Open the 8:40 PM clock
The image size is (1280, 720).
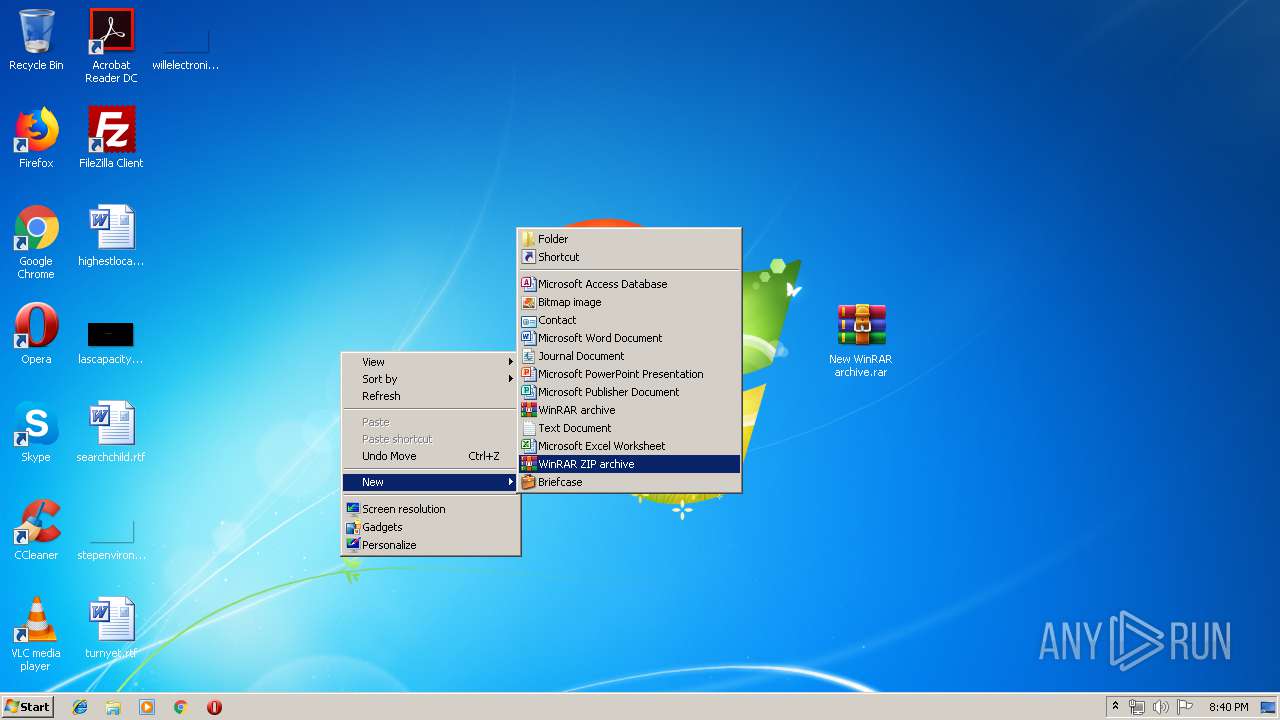(x=1228, y=707)
